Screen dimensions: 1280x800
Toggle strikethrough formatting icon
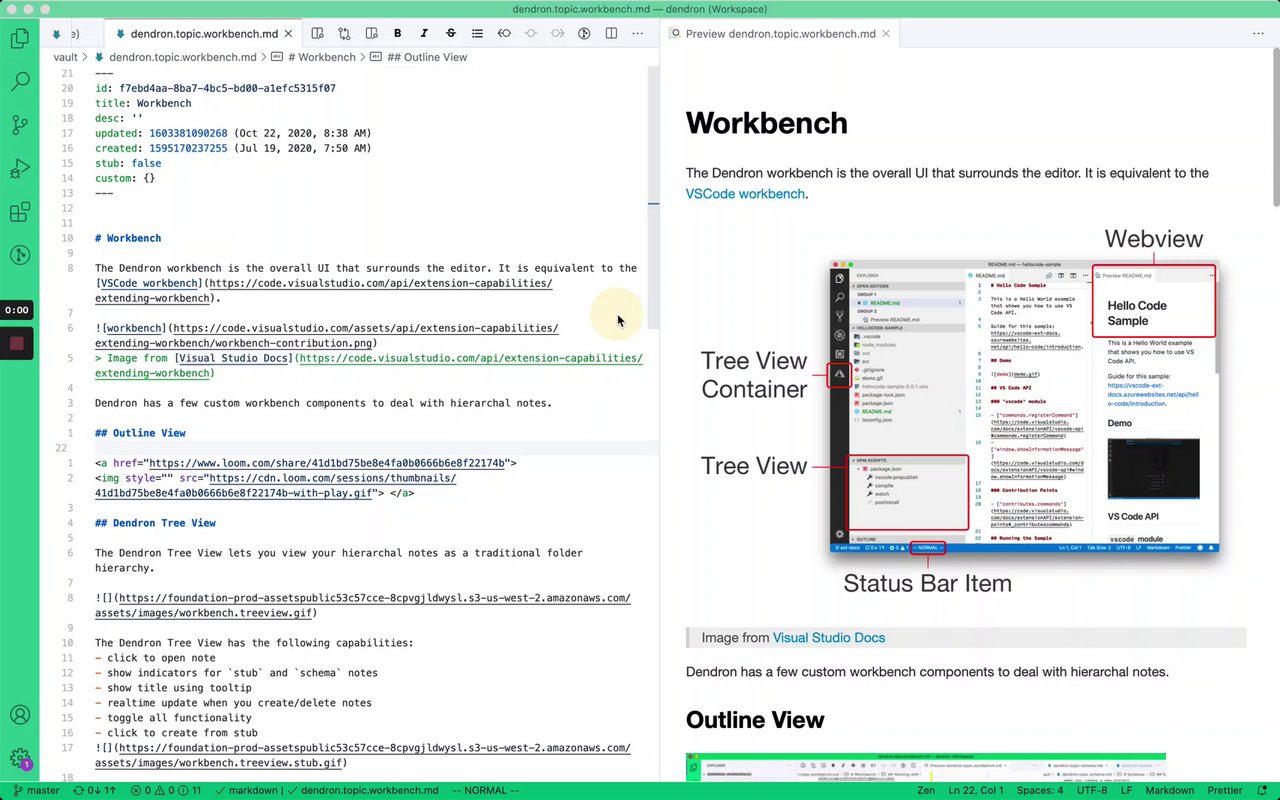click(x=451, y=33)
